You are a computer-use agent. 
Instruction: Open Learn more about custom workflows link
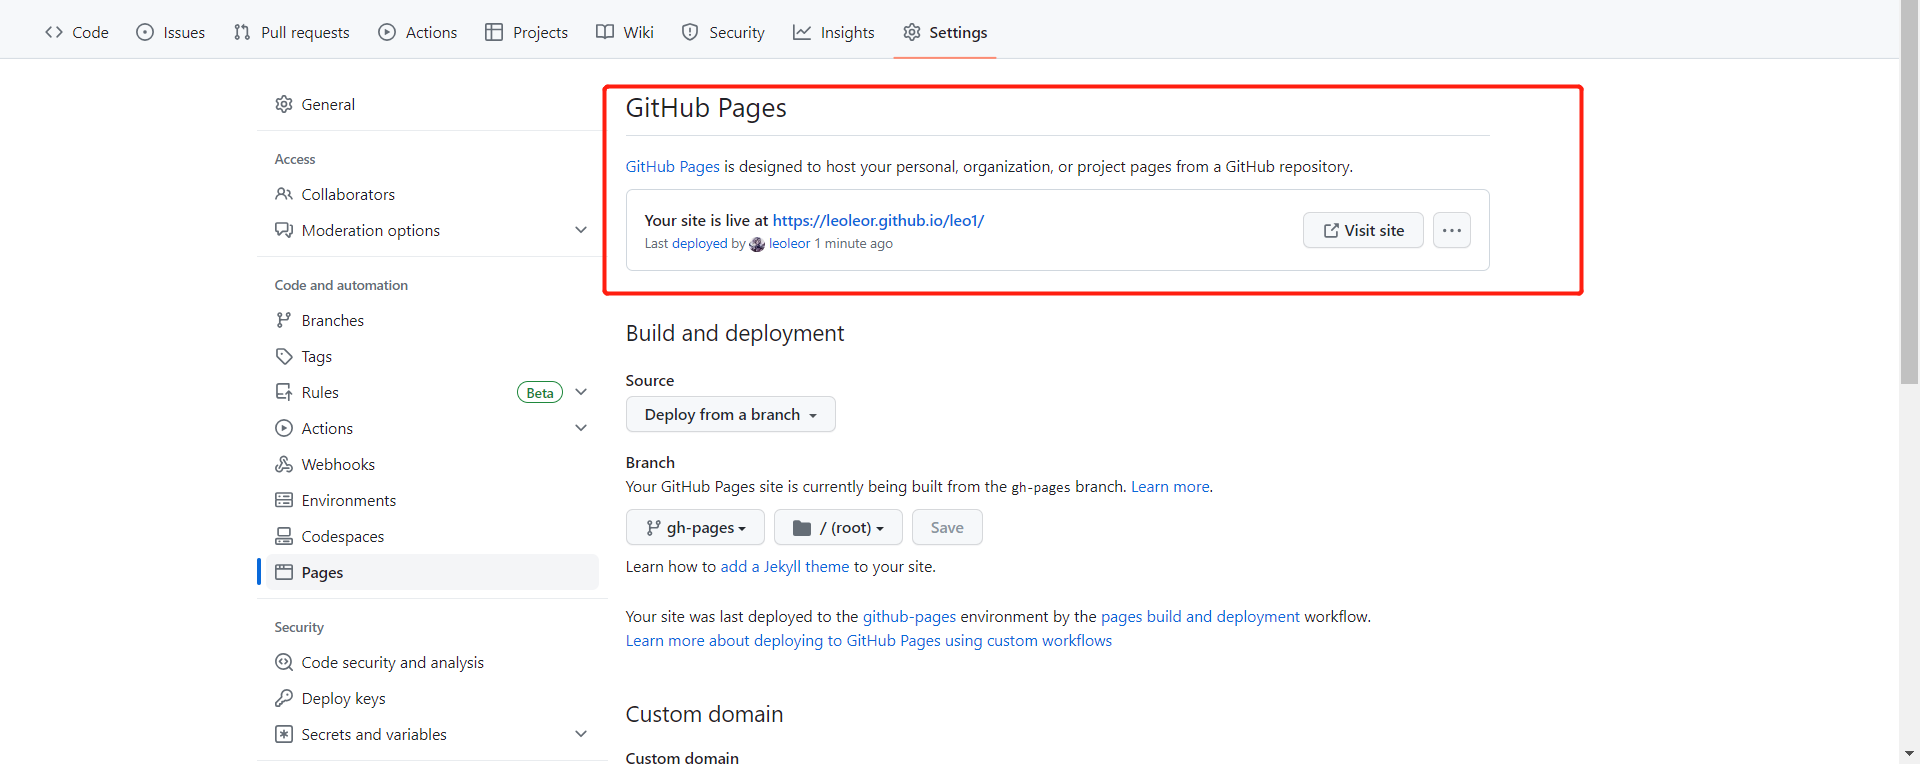pyautogui.click(x=869, y=640)
